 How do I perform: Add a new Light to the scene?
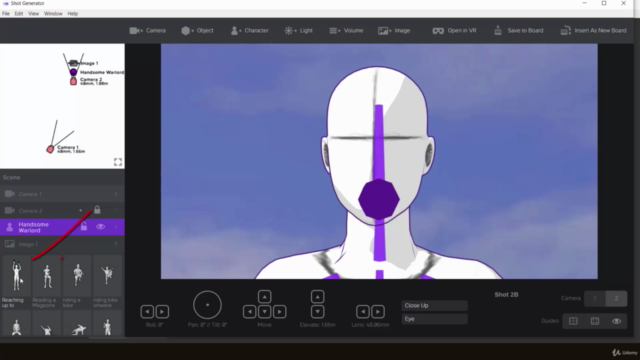pyautogui.click(x=298, y=31)
